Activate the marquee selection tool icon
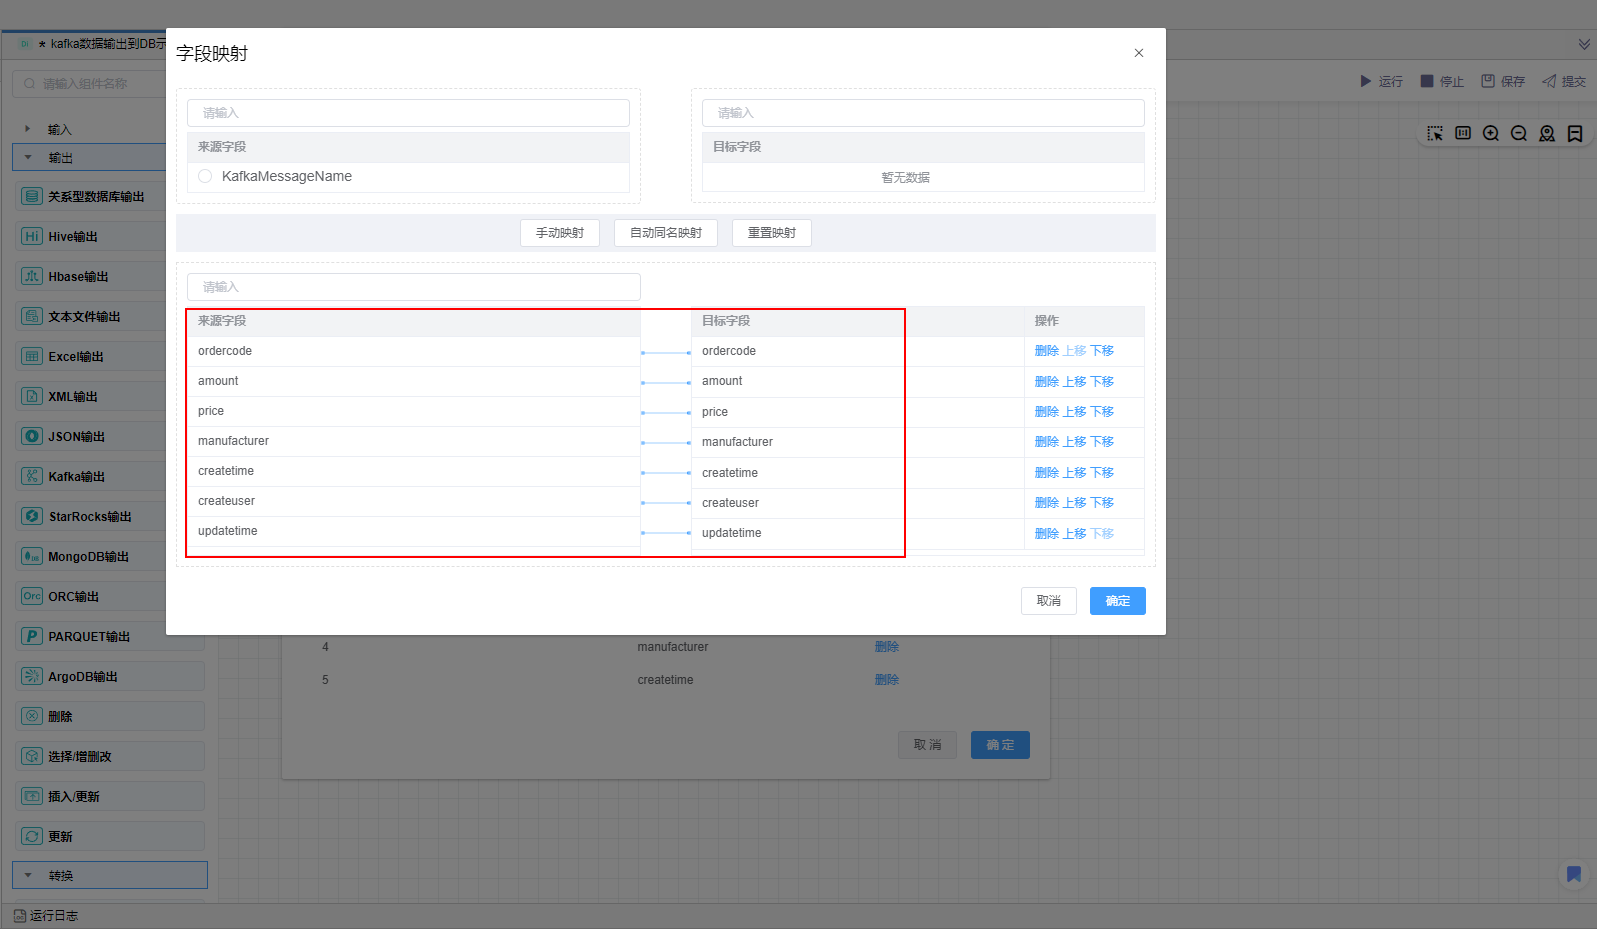Screen dimensions: 1597x929 1435,134
